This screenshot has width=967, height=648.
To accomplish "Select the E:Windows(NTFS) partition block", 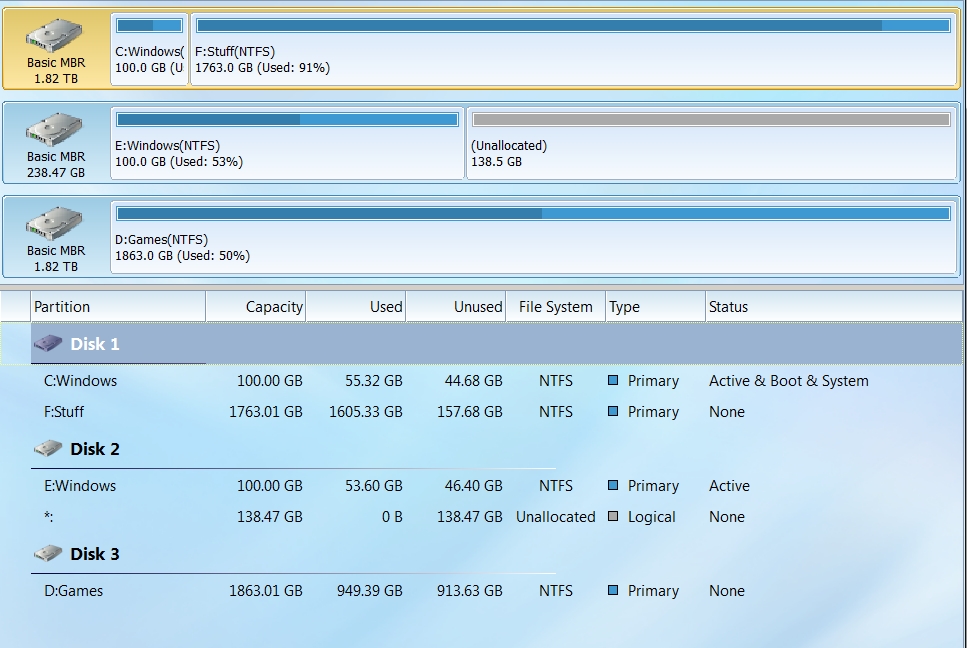I will tap(287, 143).
